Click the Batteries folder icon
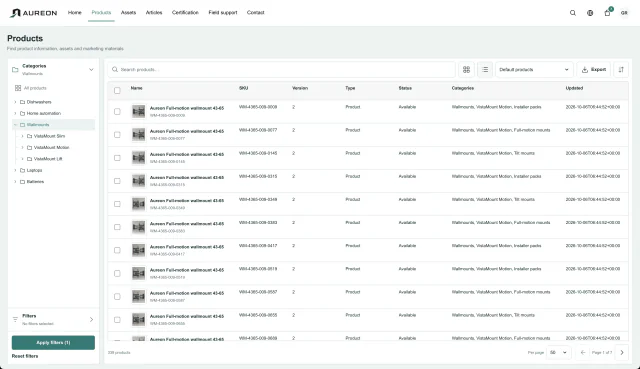The height and width of the screenshot is (369, 640). pyautogui.click(x=22, y=182)
